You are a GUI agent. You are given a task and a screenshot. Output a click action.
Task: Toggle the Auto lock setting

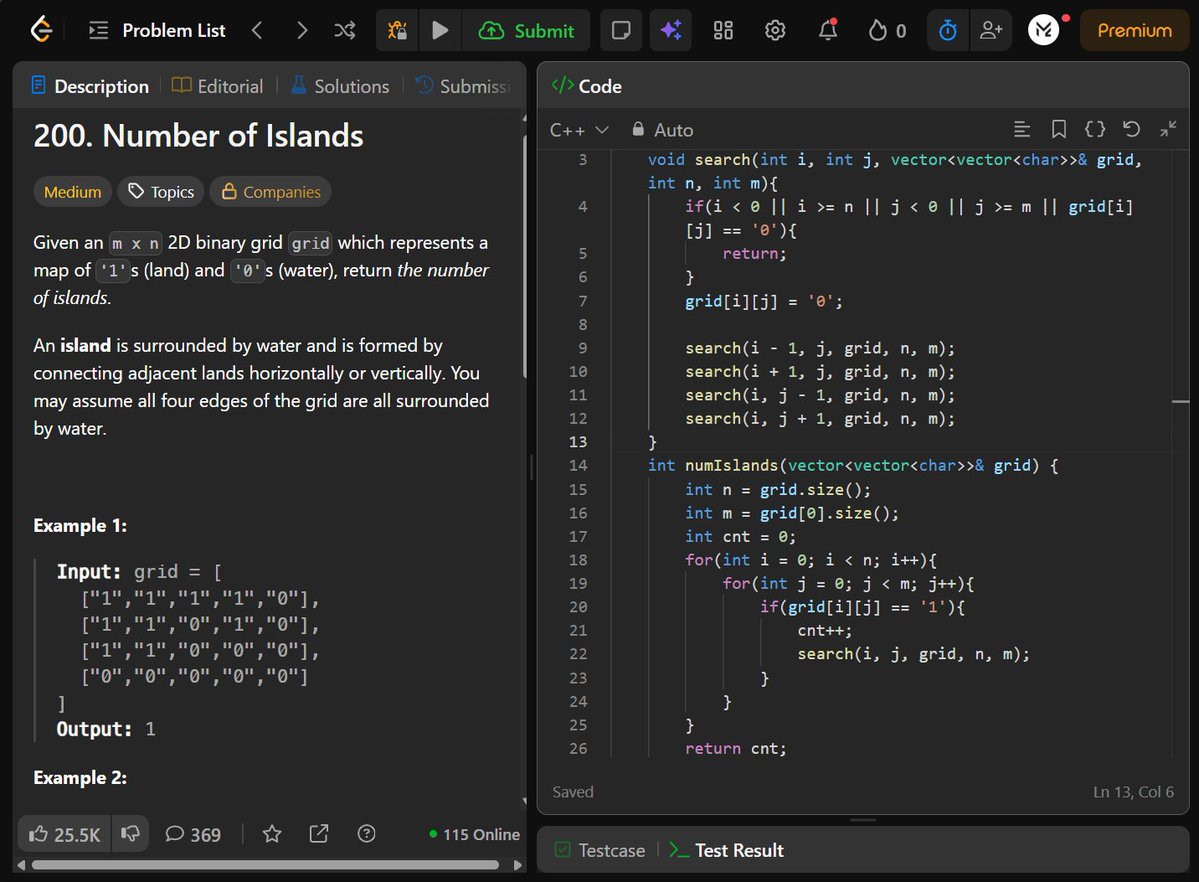(x=662, y=130)
